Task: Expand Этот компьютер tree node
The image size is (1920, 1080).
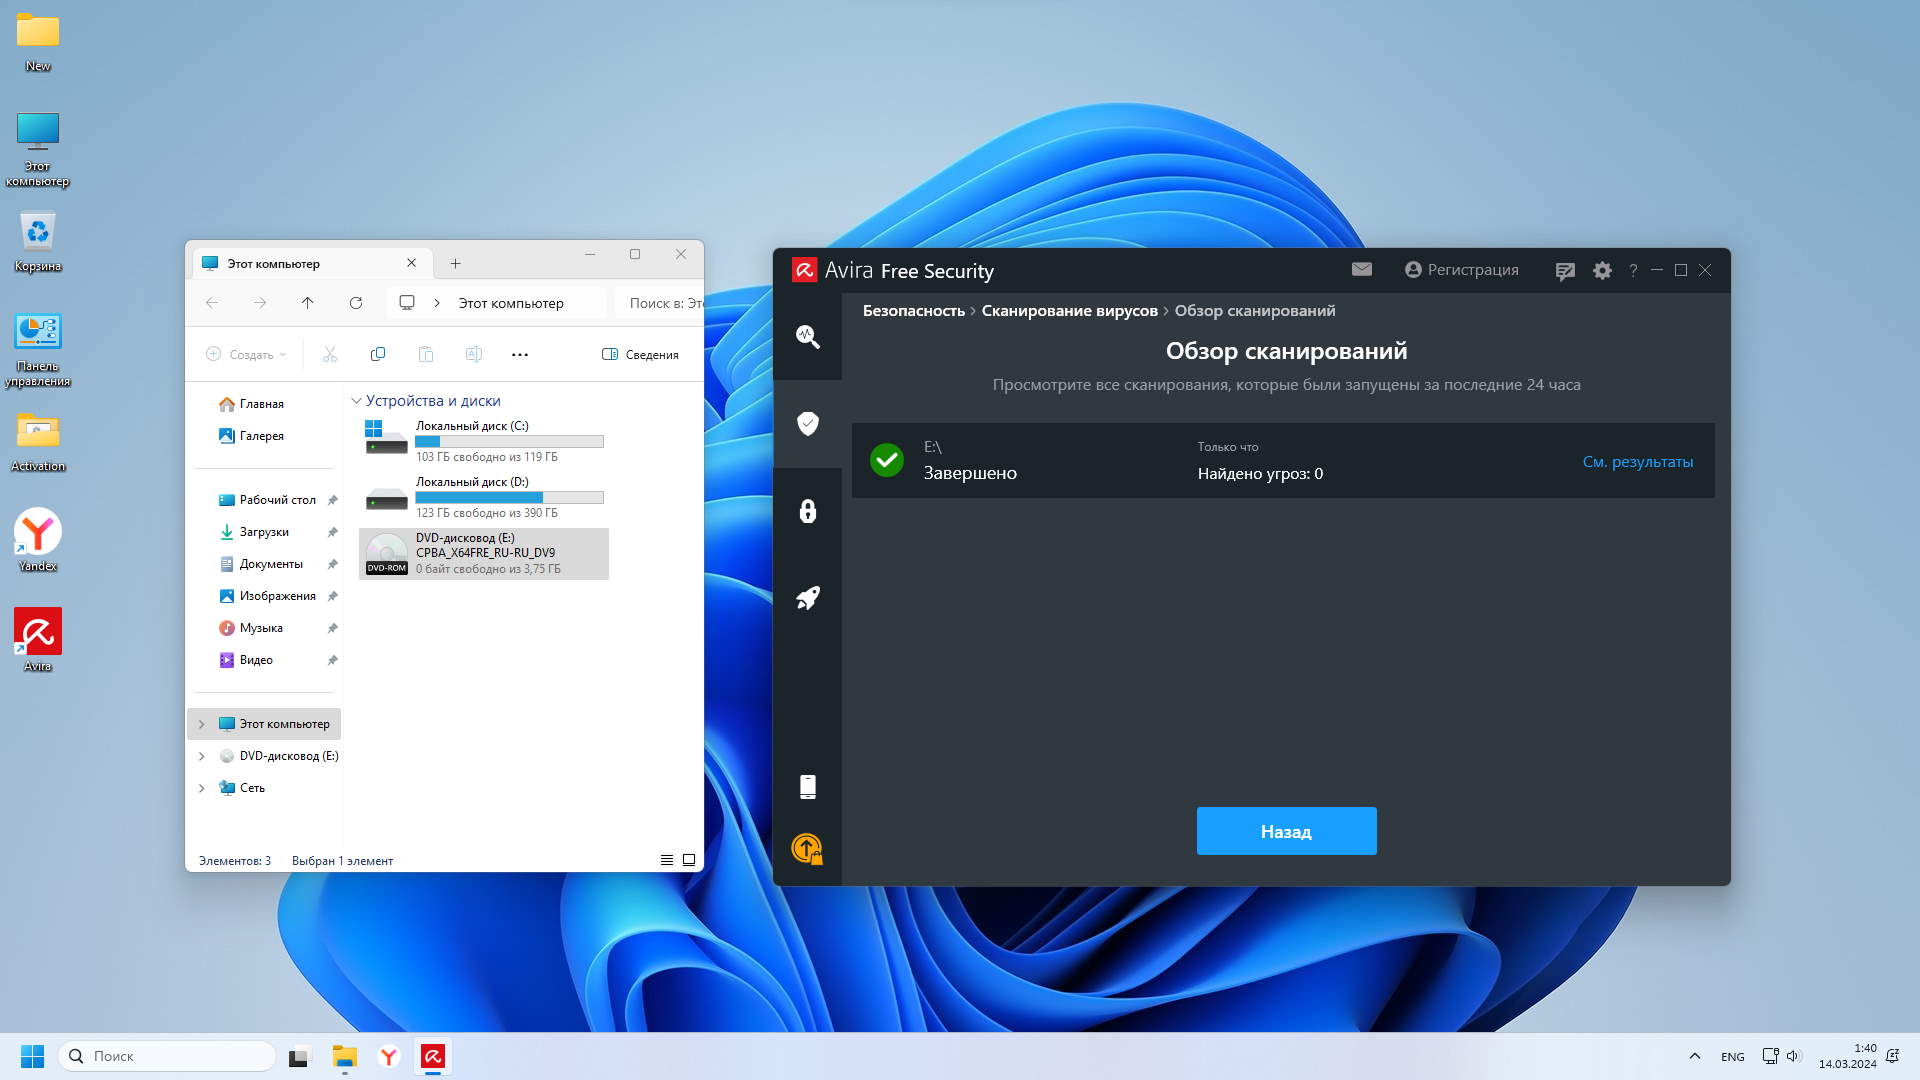Action: (202, 724)
